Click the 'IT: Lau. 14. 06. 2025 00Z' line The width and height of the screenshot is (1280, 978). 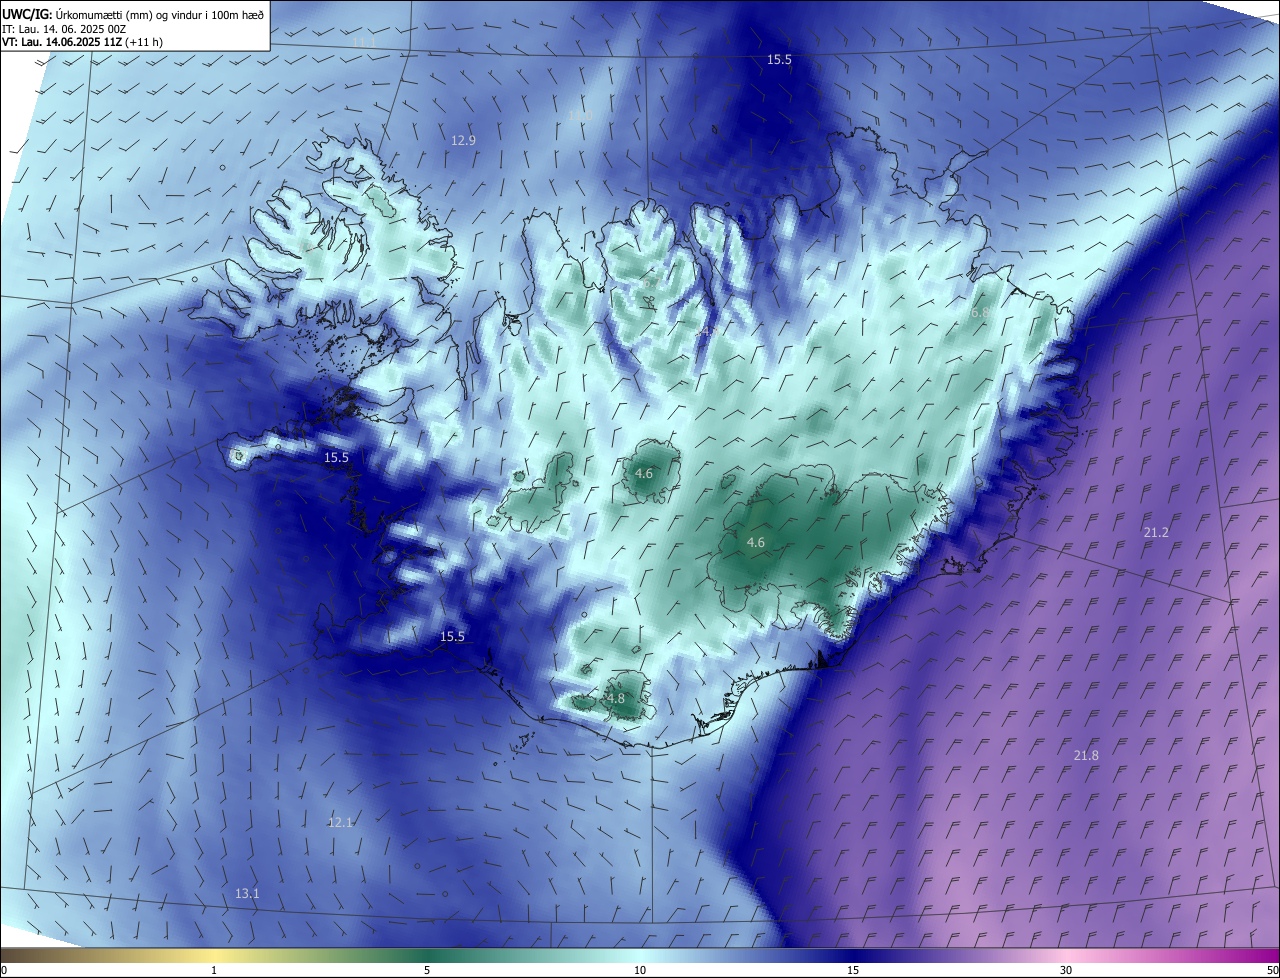[66, 28]
